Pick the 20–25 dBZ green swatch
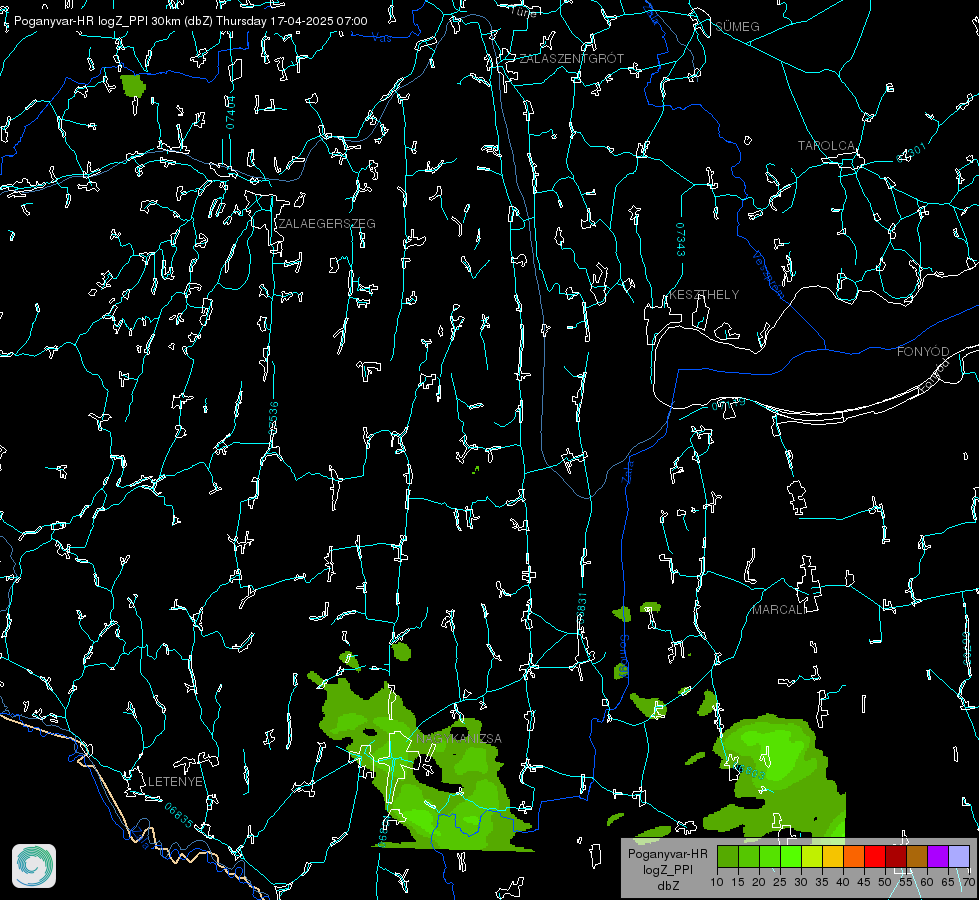The image size is (979, 900). coord(770,856)
